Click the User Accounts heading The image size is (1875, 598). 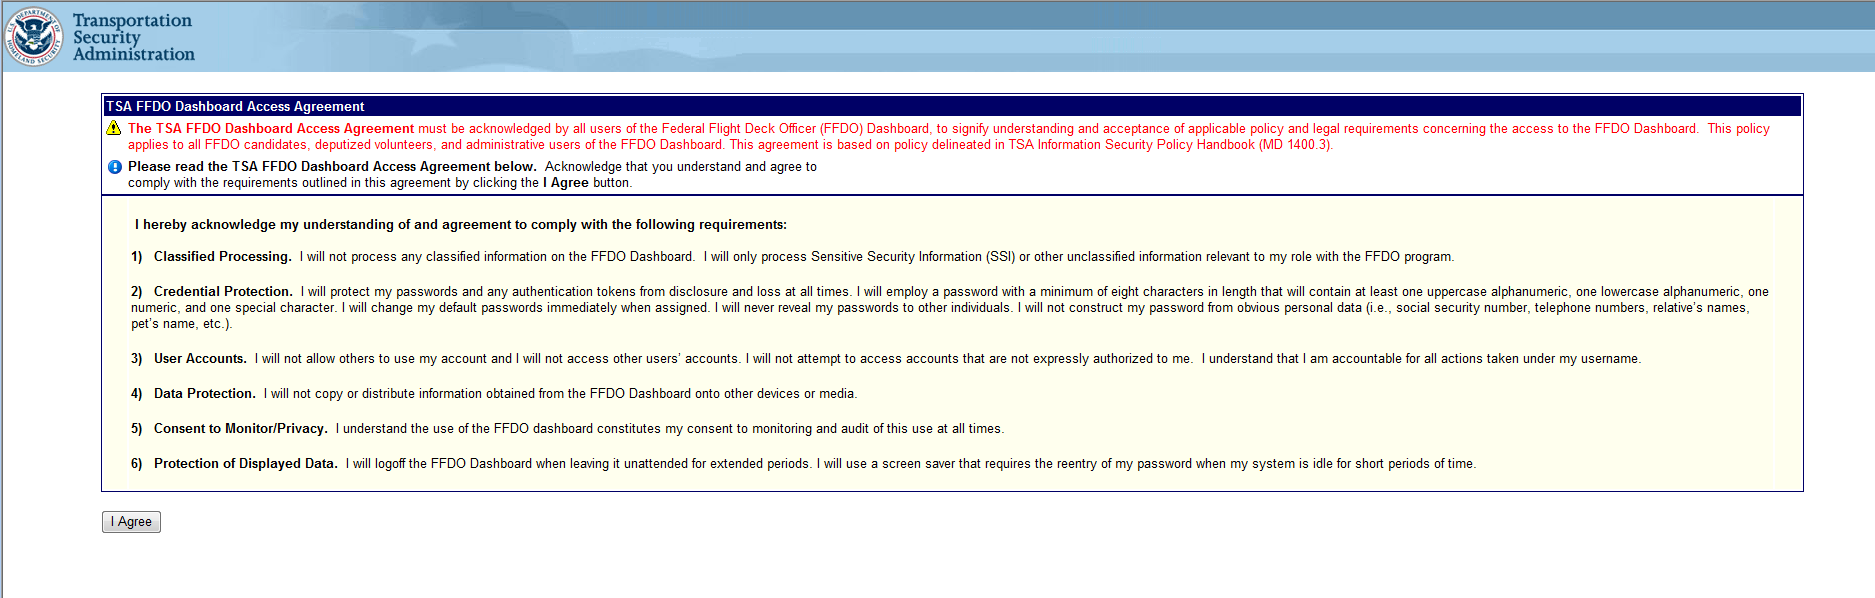point(200,359)
